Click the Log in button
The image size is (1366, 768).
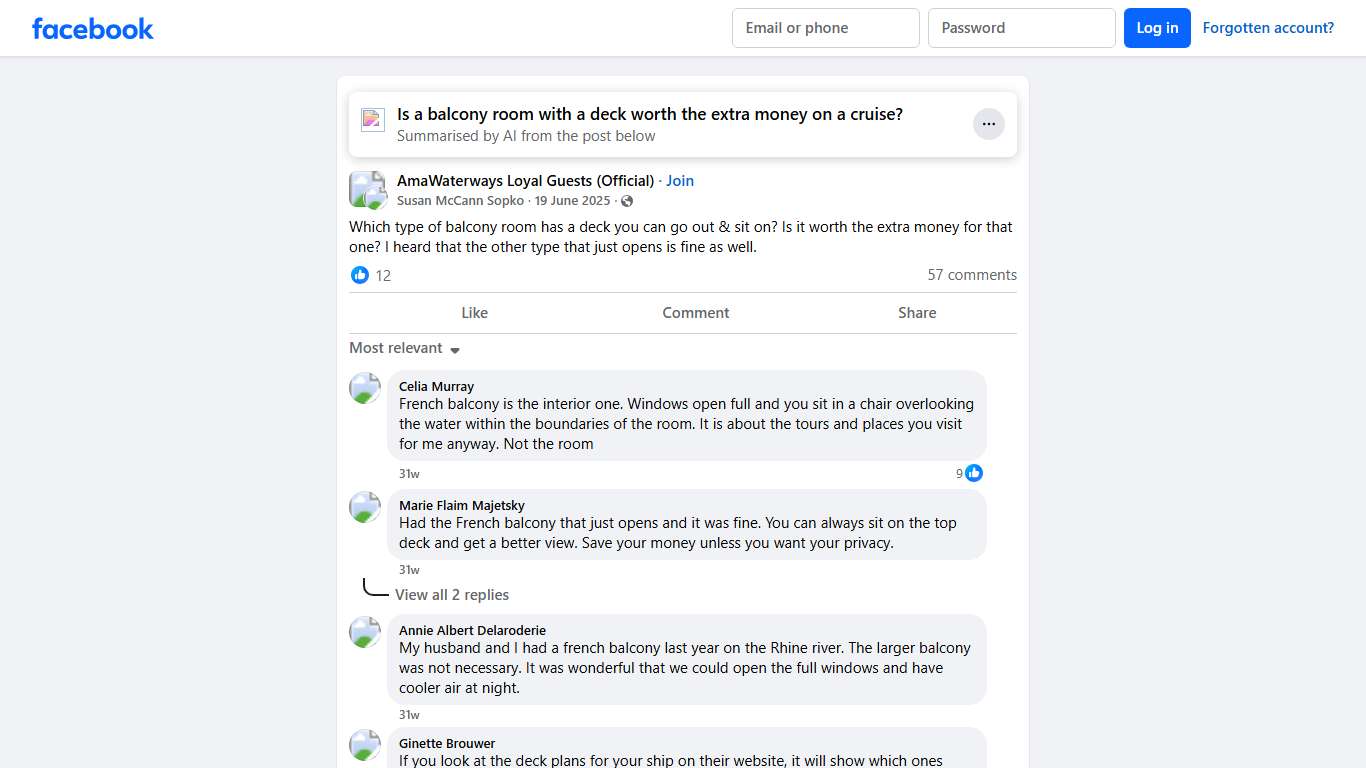click(x=1157, y=28)
